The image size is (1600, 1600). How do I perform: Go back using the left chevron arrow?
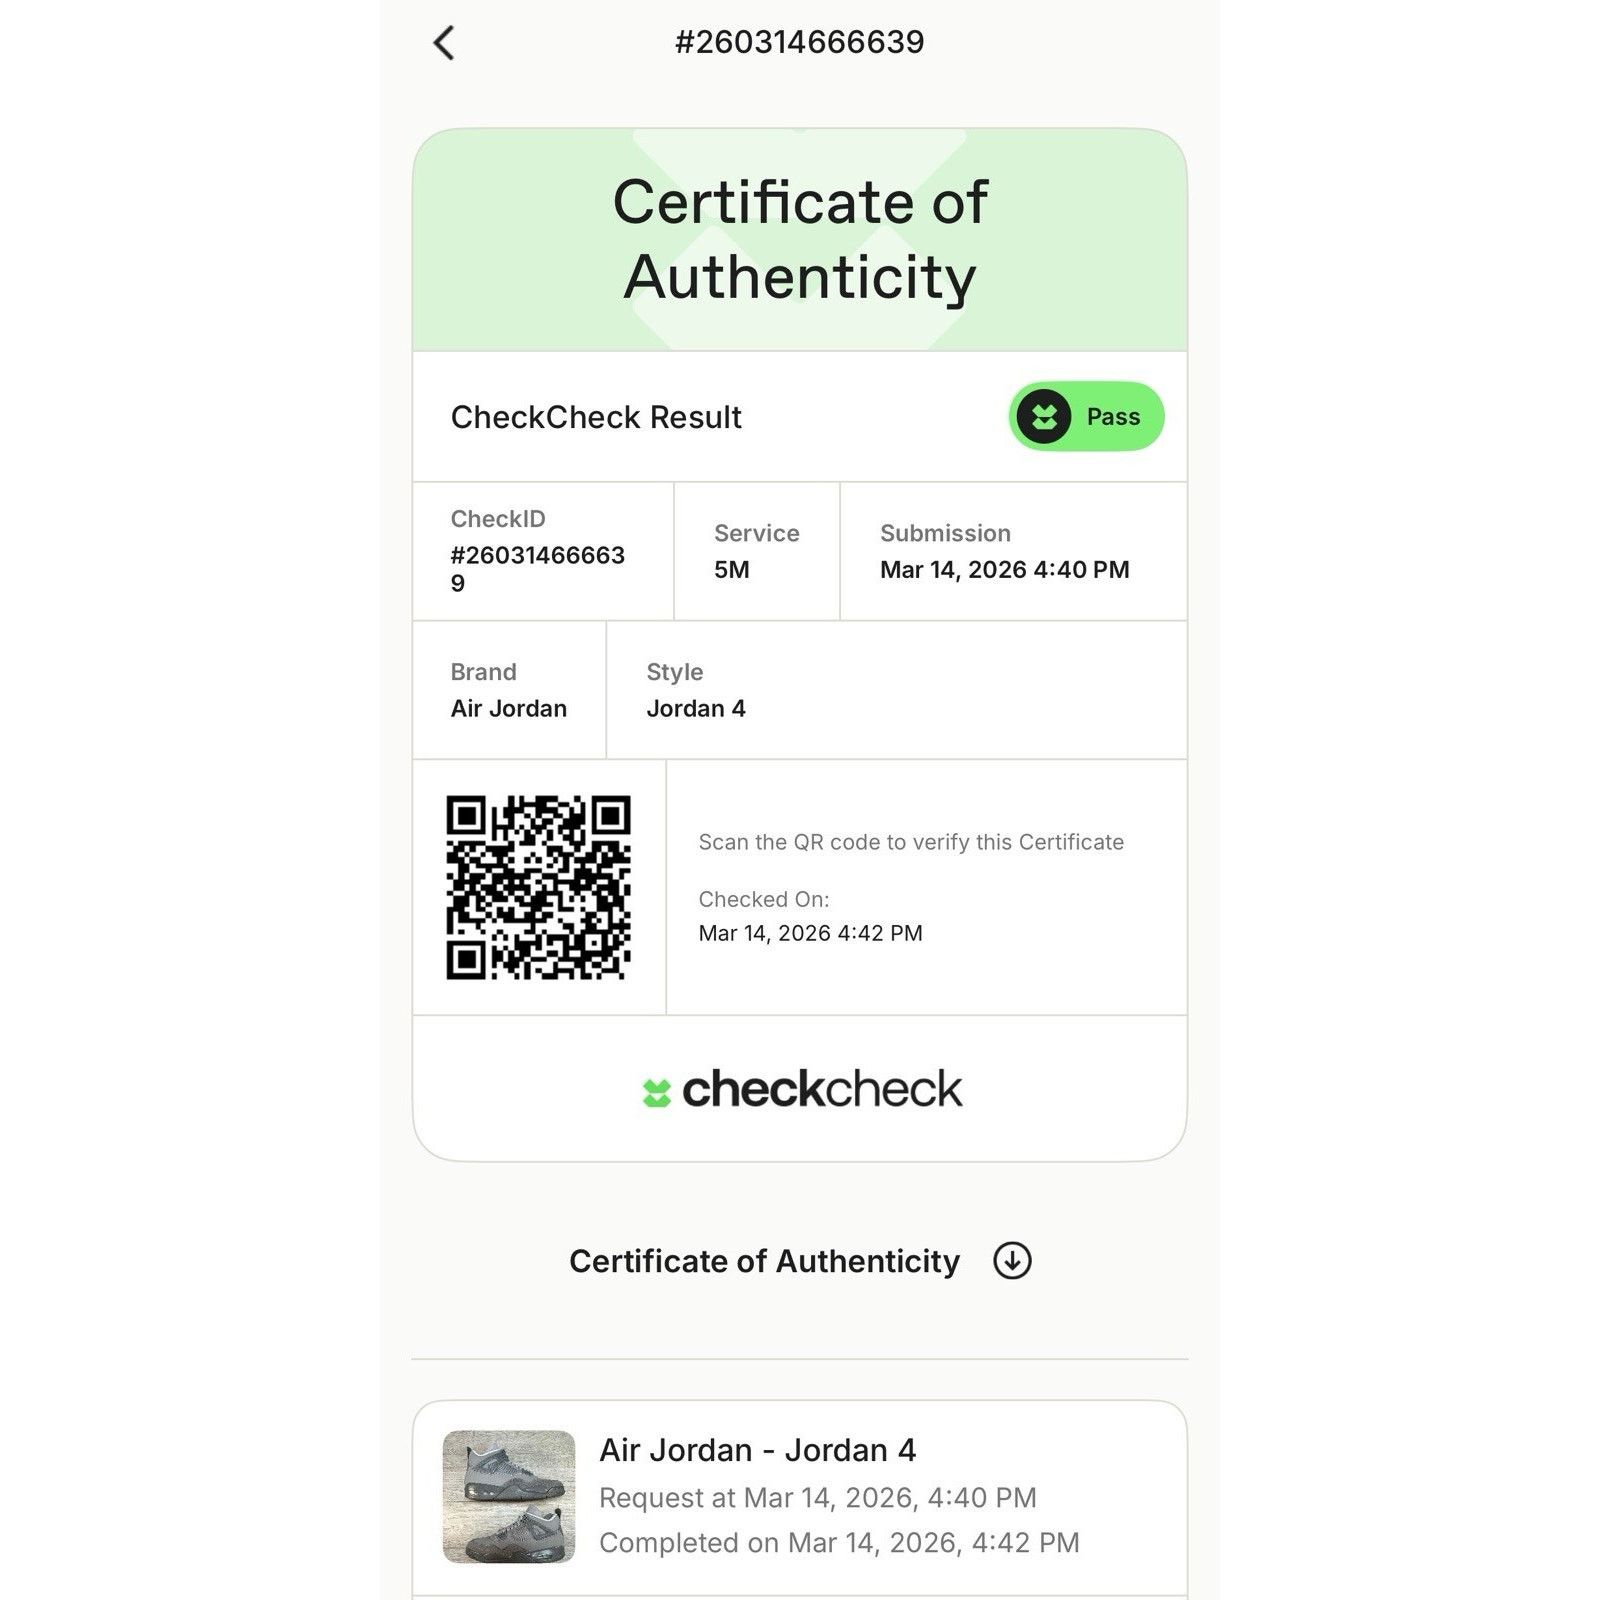coord(444,43)
